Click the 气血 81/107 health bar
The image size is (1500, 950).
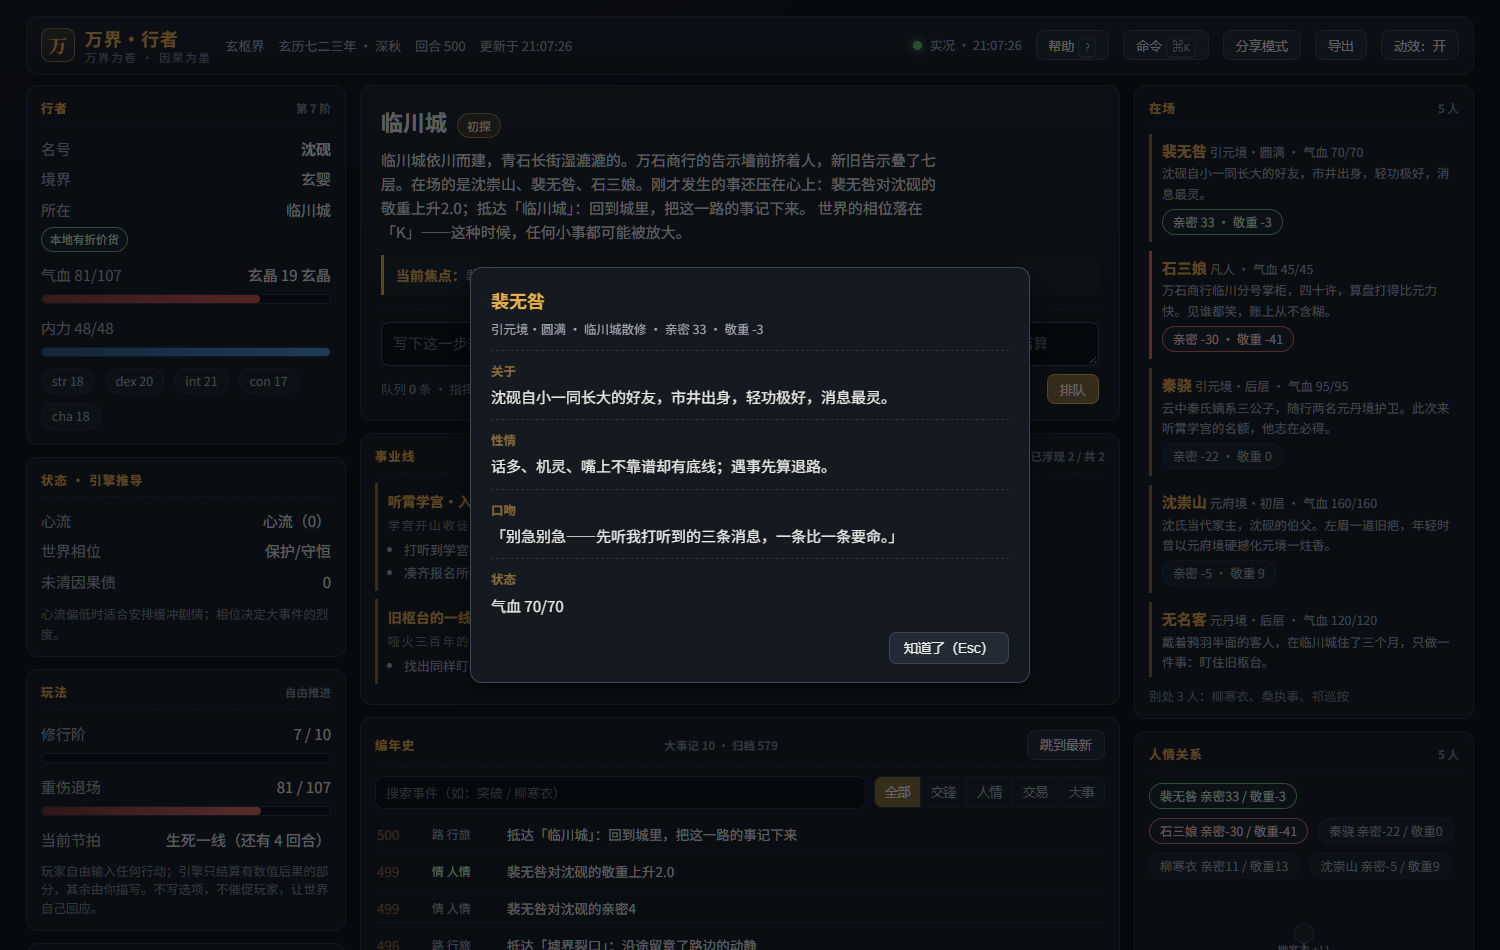point(186,299)
